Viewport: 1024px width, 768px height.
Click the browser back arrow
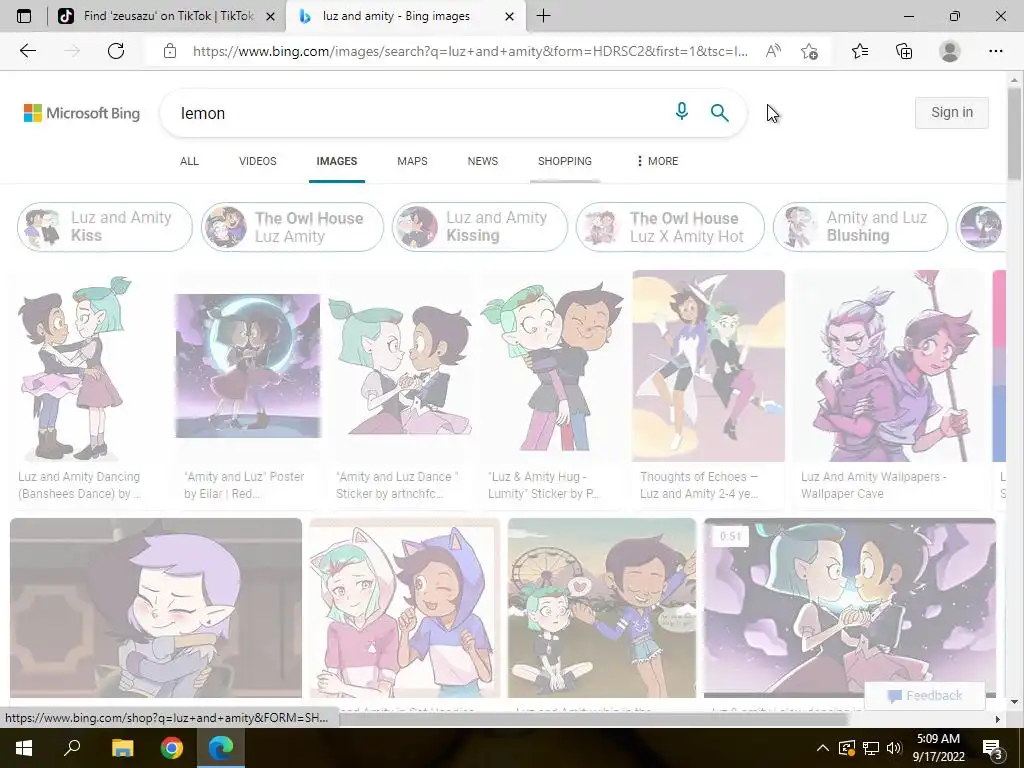point(27,51)
